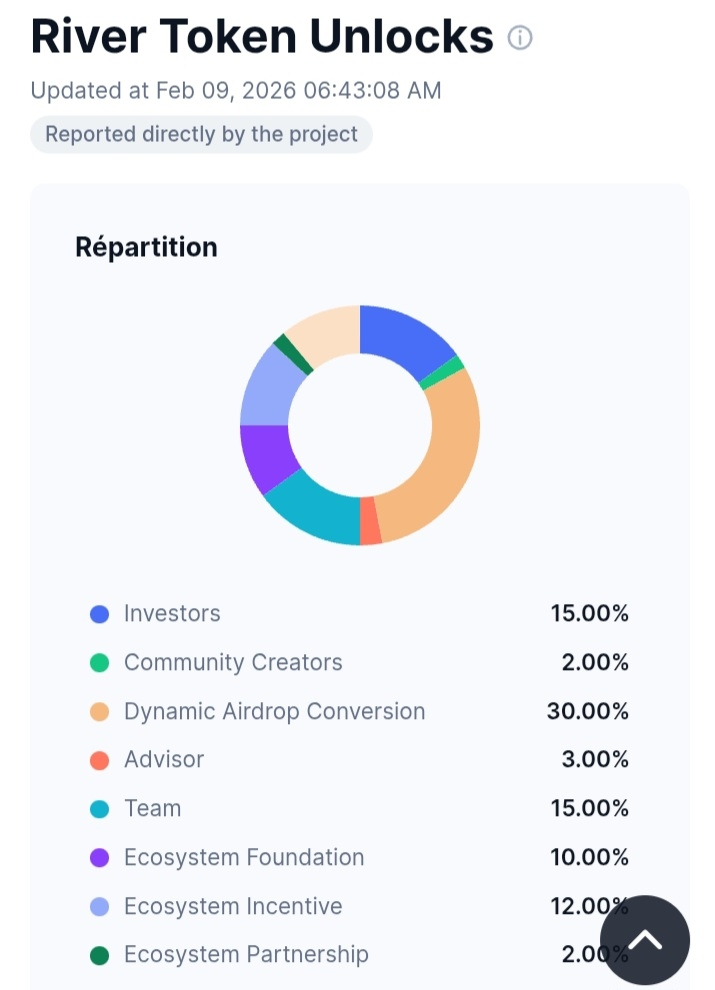Click the Ecosystem Incentive legend label

[233, 907]
